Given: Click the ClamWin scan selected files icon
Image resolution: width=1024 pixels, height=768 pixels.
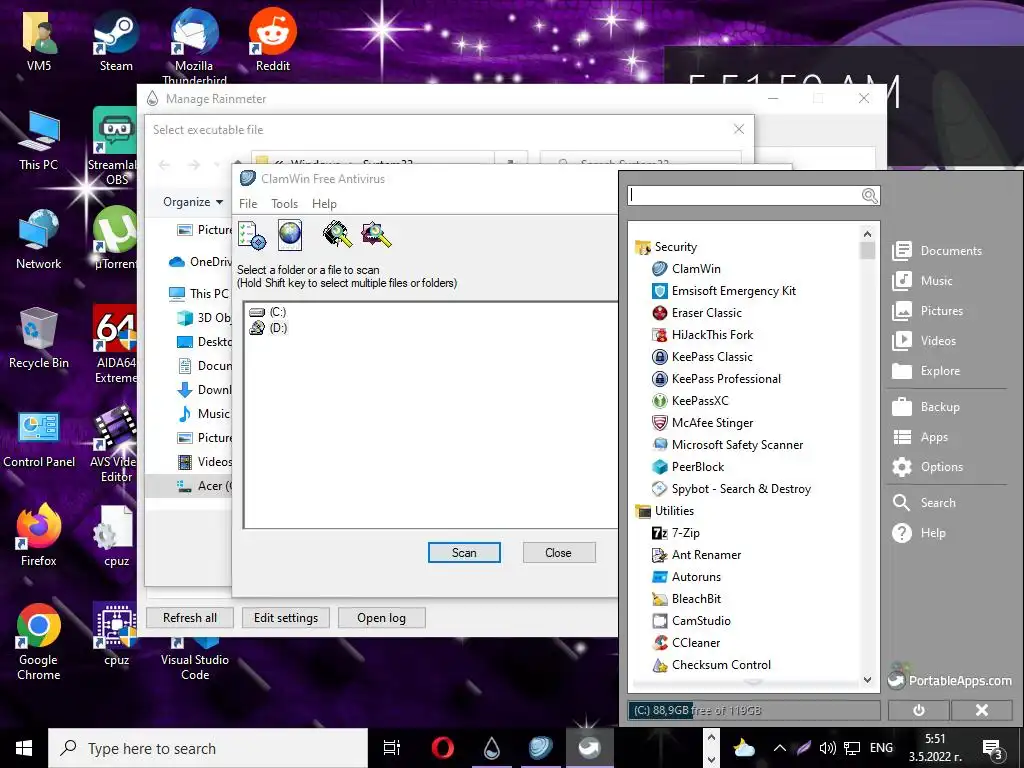Looking at the screenshot, I should tap(376, 234).
